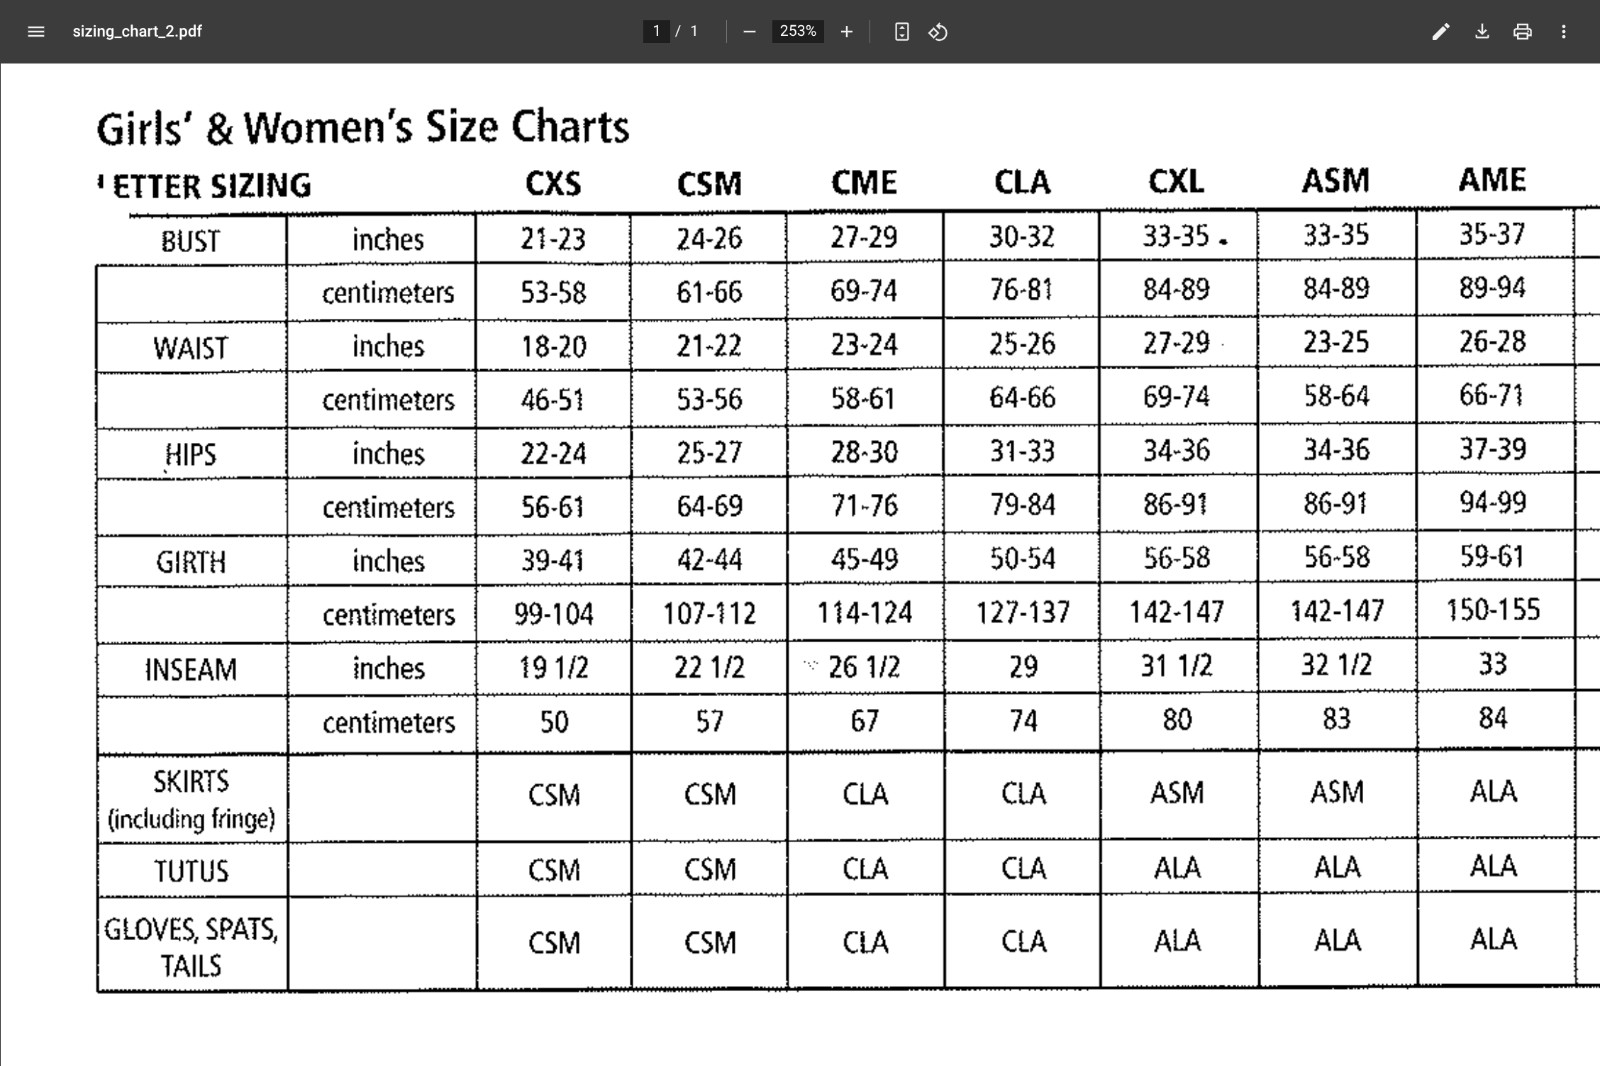Click the current page number field
This screenshot has height=1066, width=1600.
pos(656,31)
